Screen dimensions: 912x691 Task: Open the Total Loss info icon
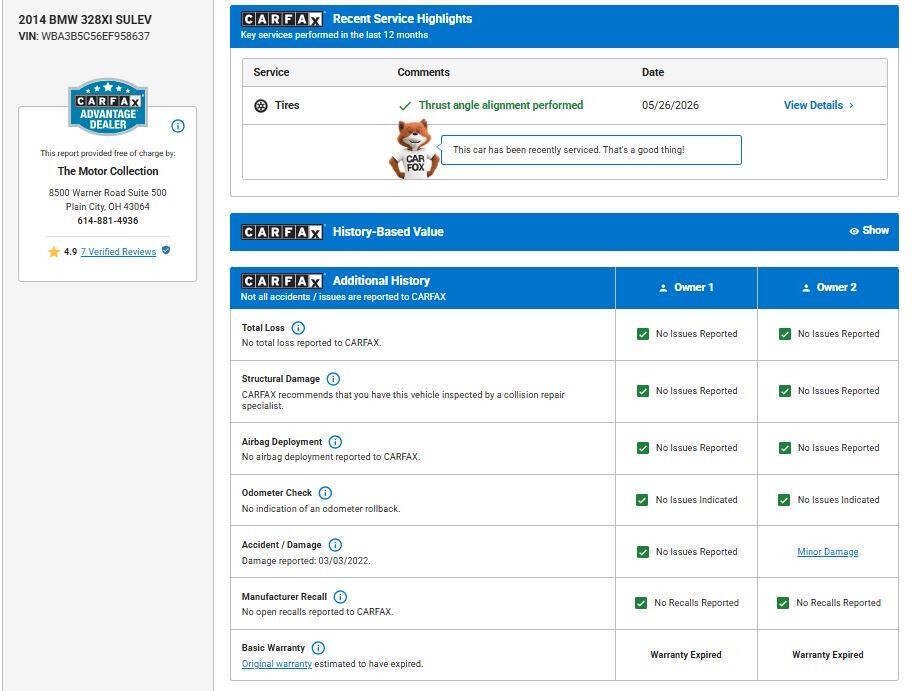(298, 327)
